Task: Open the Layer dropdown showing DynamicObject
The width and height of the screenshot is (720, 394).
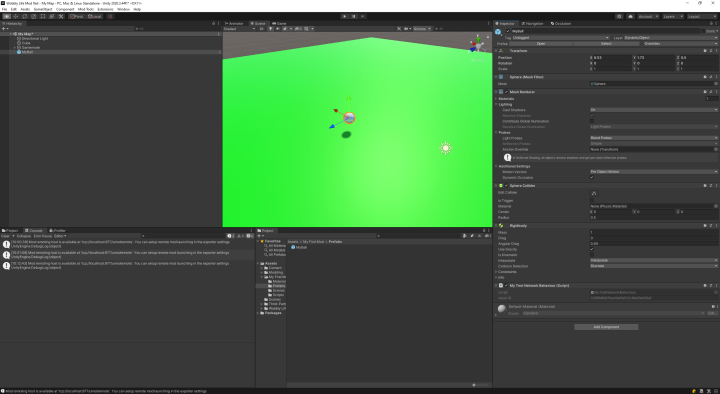Action: click(670, 38)
